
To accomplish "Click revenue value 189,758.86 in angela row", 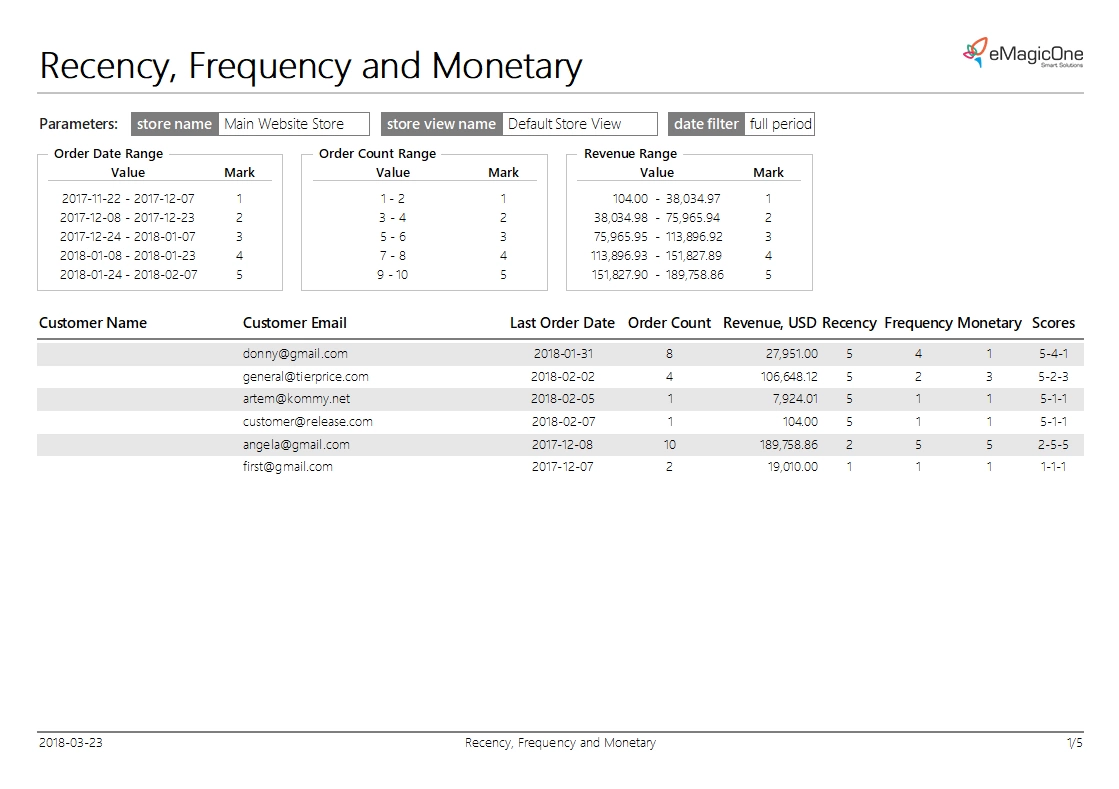I will (x=789, y=444).
